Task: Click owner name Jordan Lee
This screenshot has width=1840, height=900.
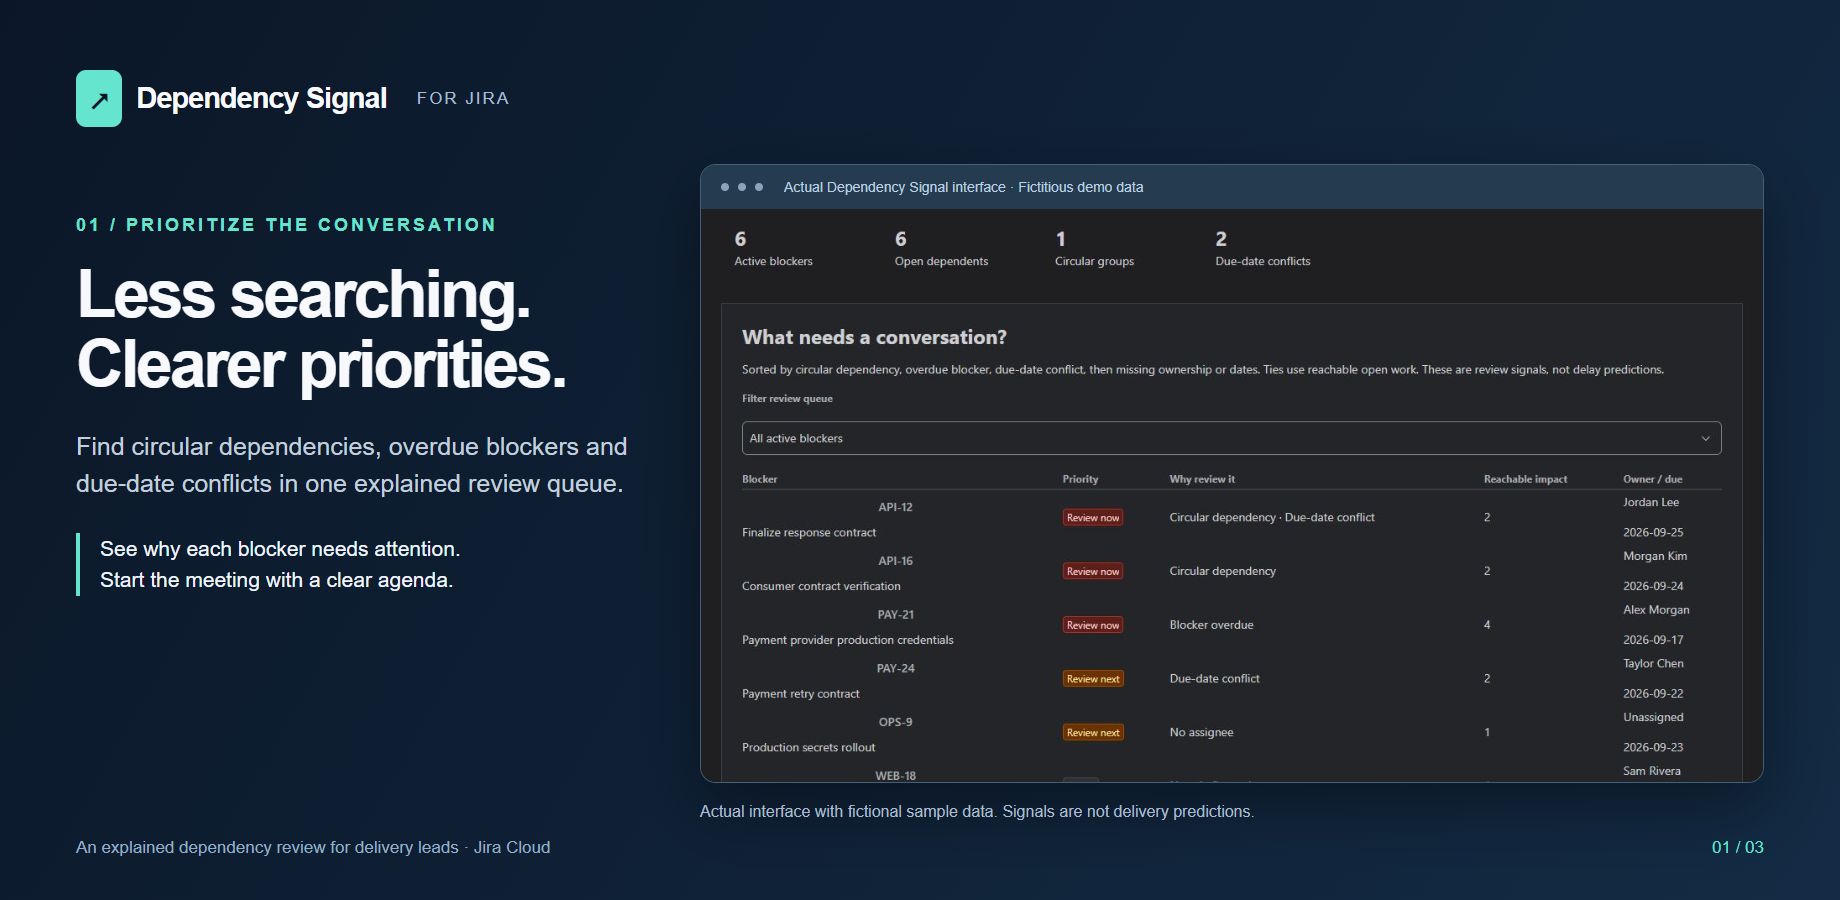Action: 1650,502
